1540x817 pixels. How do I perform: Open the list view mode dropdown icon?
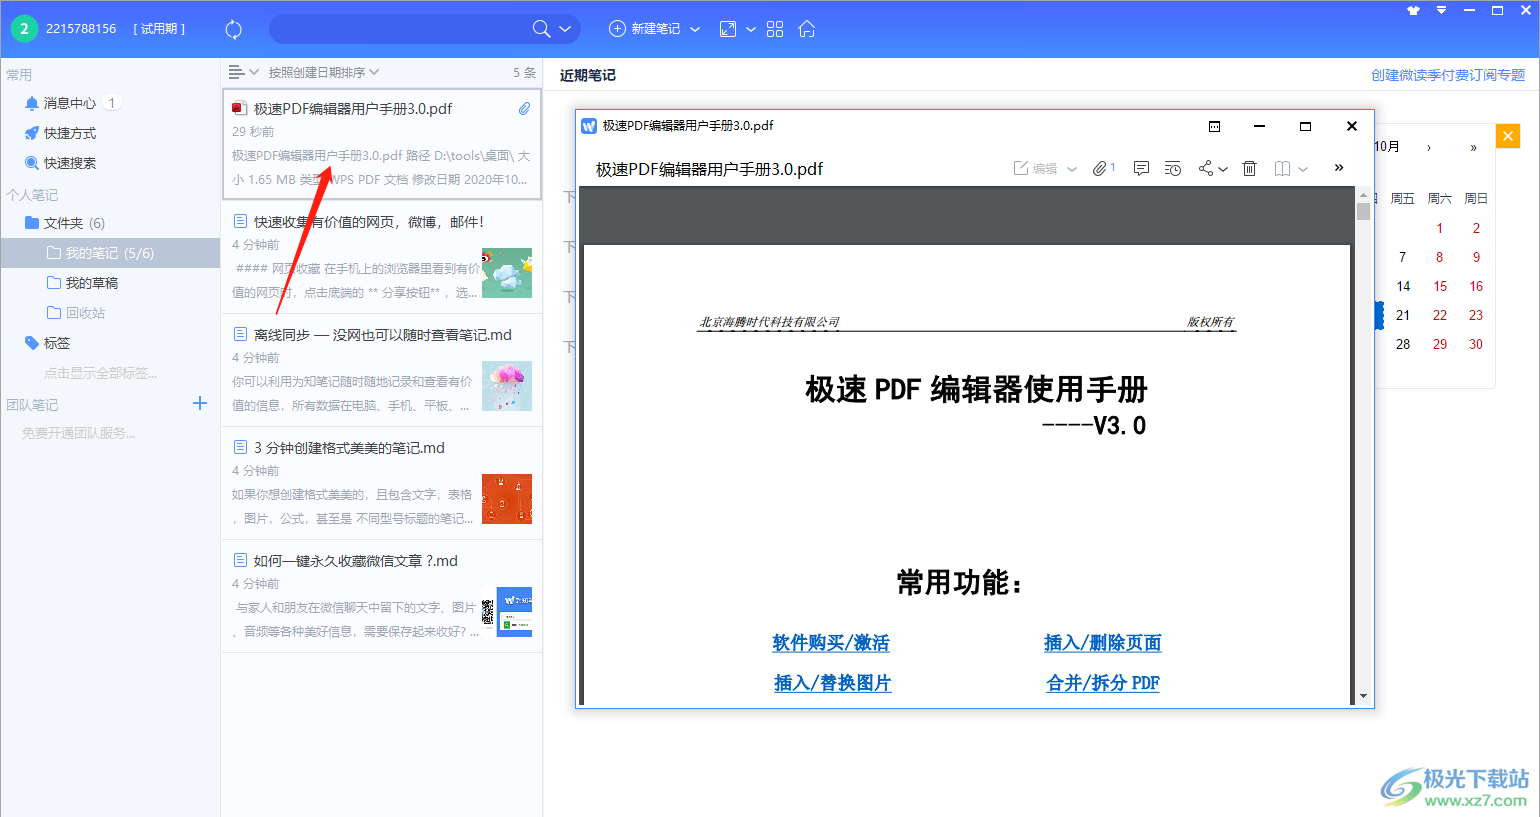(243, 72)
